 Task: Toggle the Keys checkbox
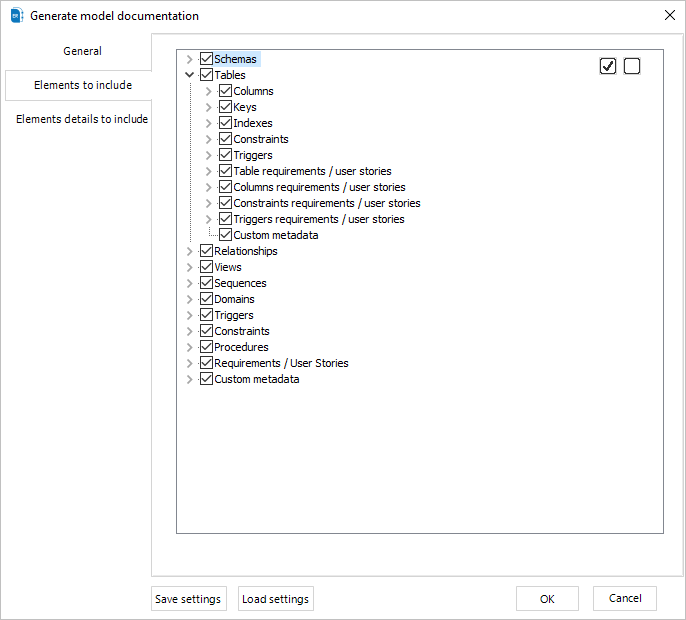(225, 107)
